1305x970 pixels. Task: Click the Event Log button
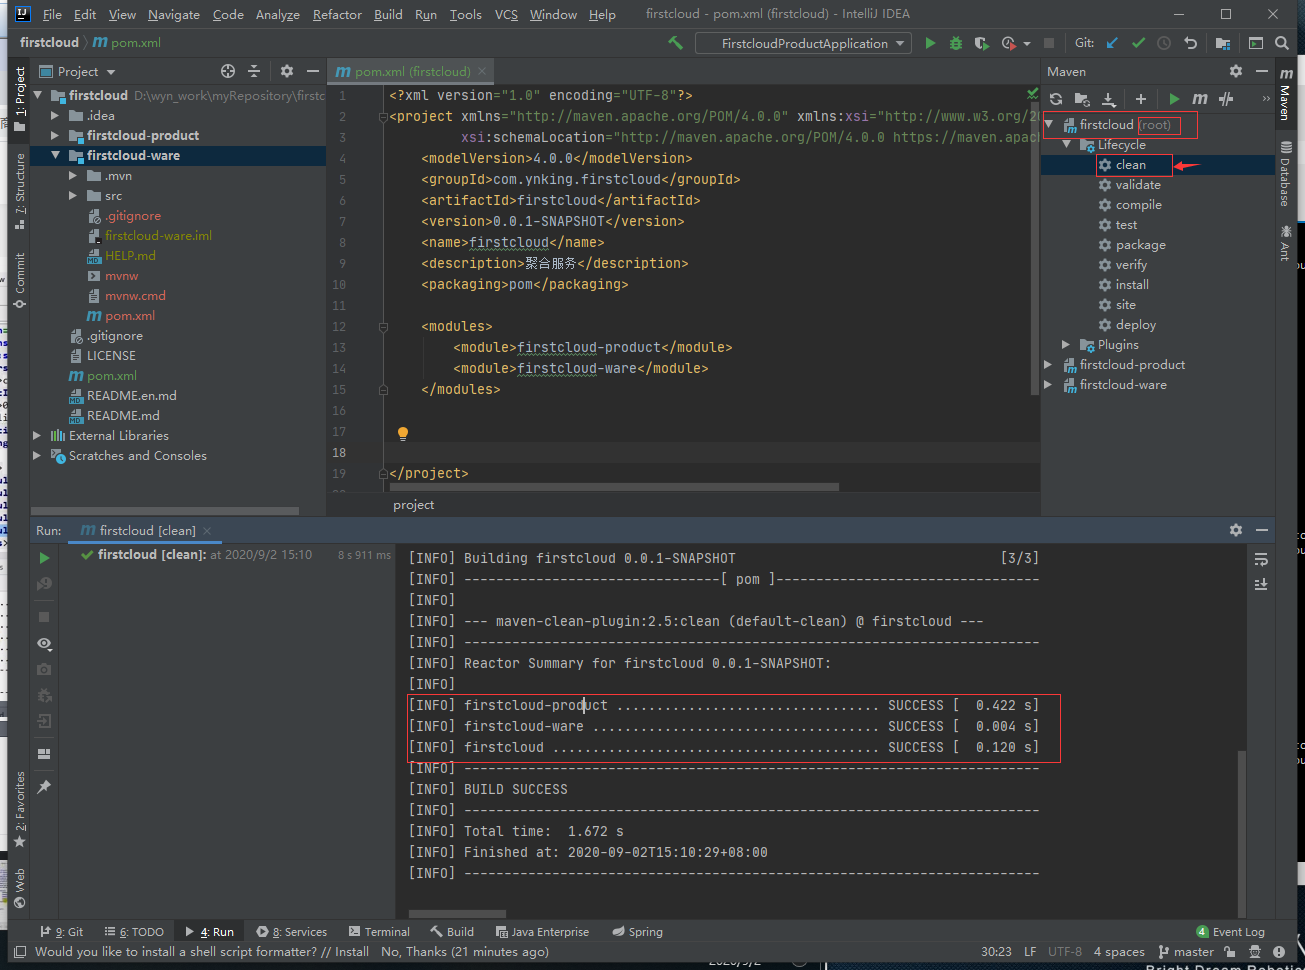tap(1230, 931)
